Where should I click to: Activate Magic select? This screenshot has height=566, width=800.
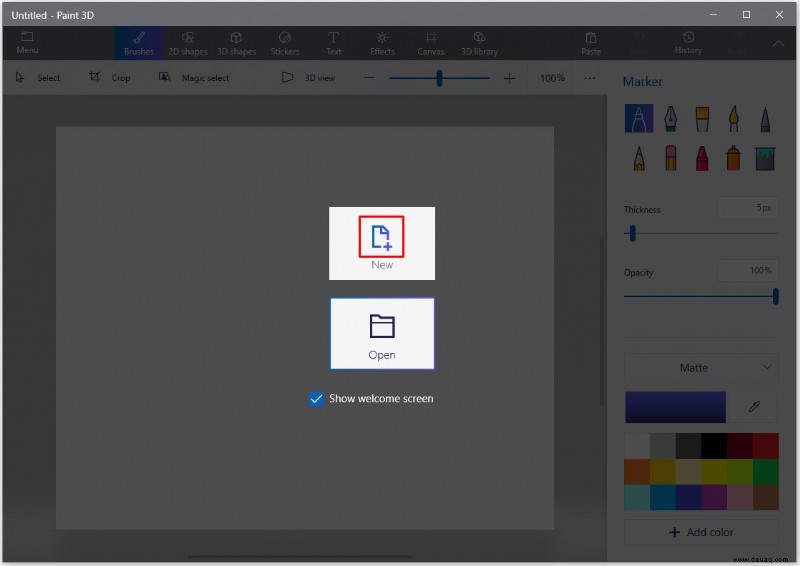click(194, 78)
